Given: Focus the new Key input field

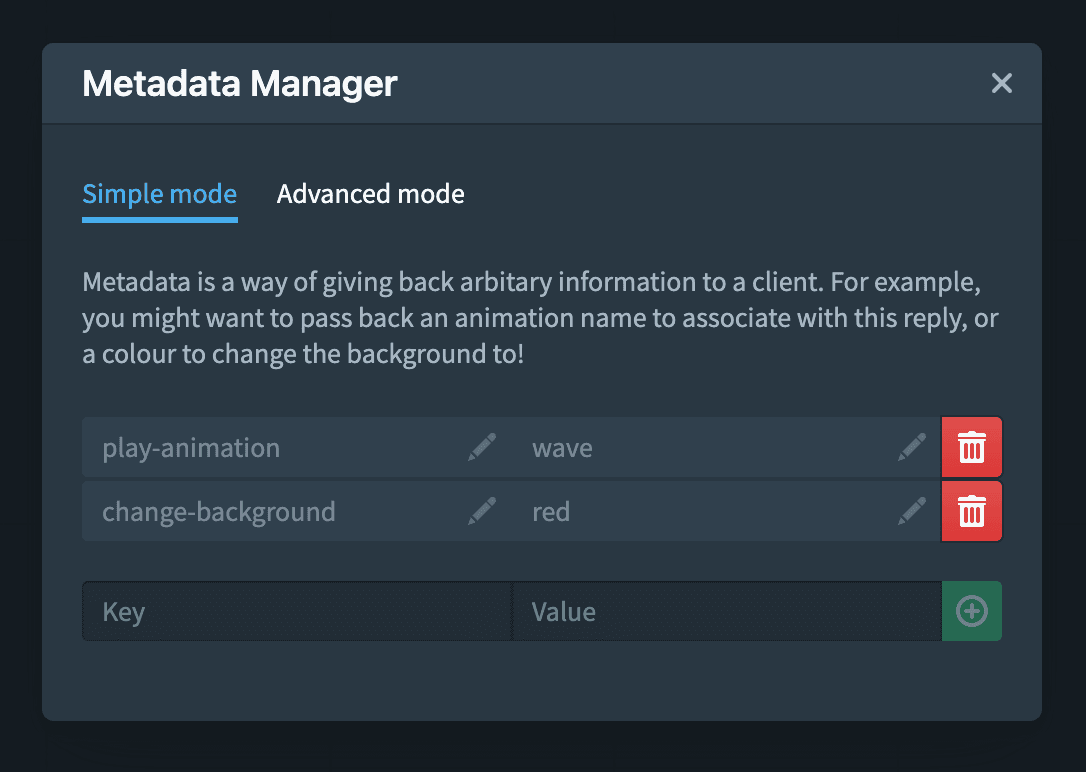Looking at the screenshot, I should [x=296, y=611].
